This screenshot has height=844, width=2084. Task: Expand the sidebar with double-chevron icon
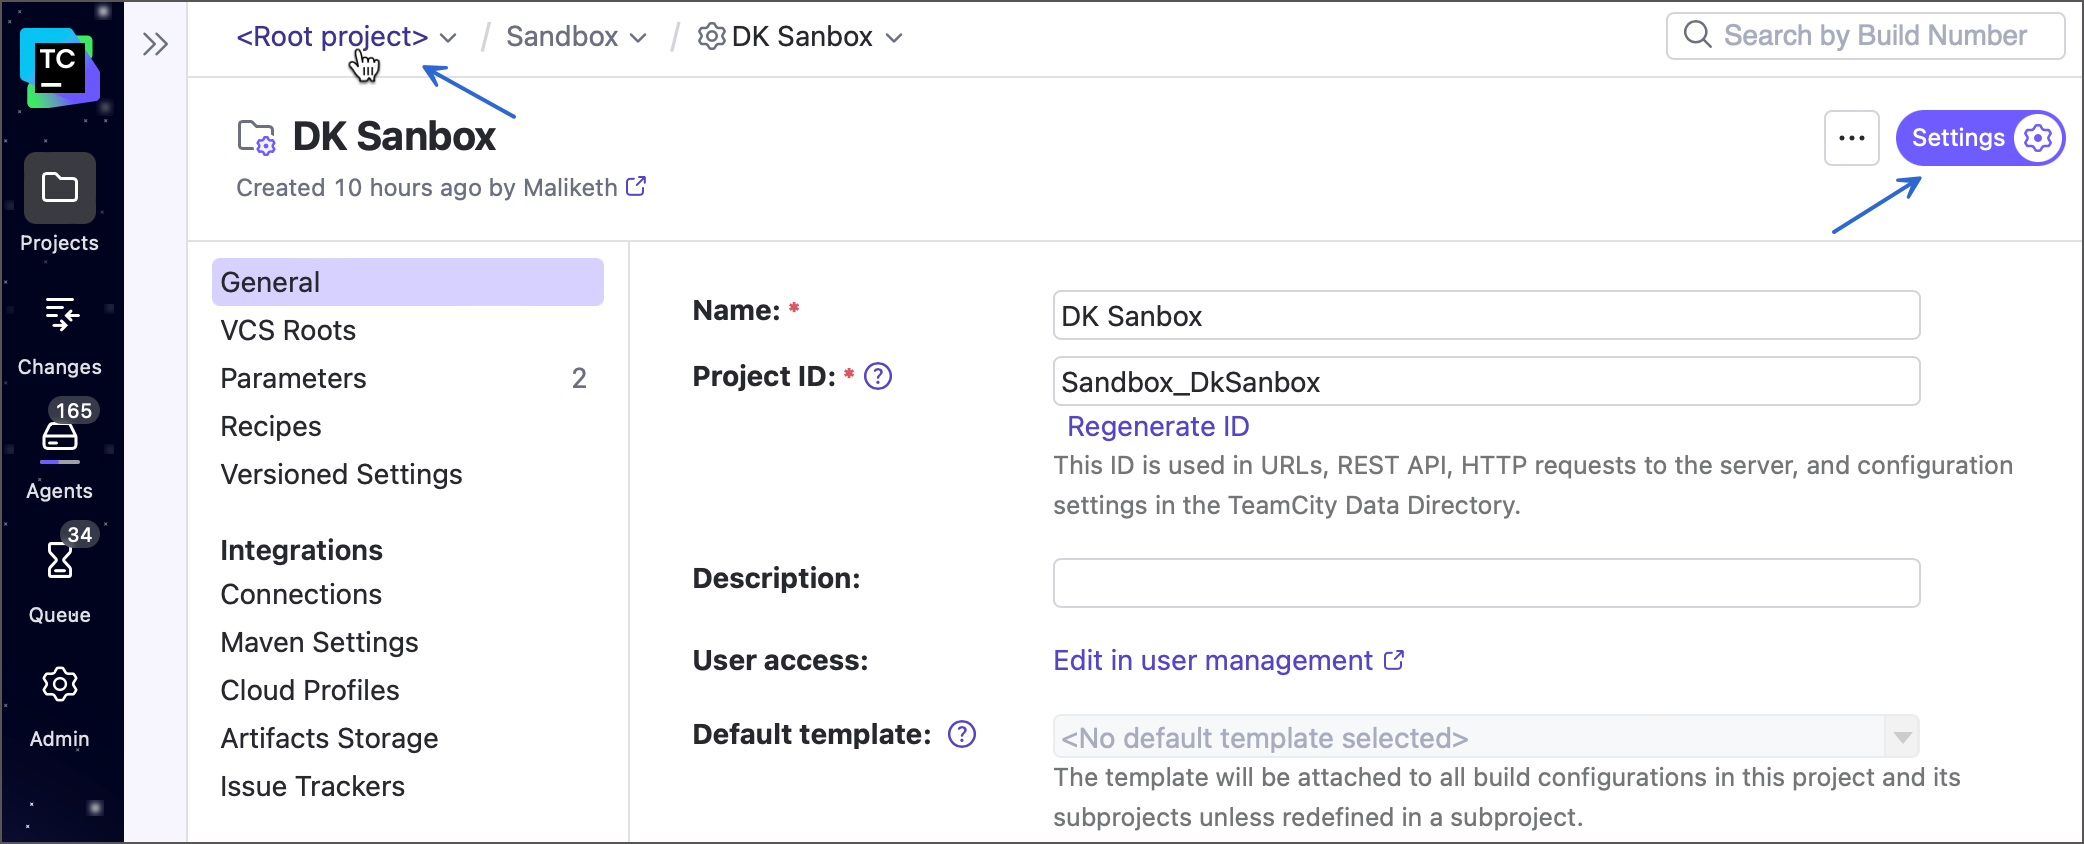click(x=155, y=44)
